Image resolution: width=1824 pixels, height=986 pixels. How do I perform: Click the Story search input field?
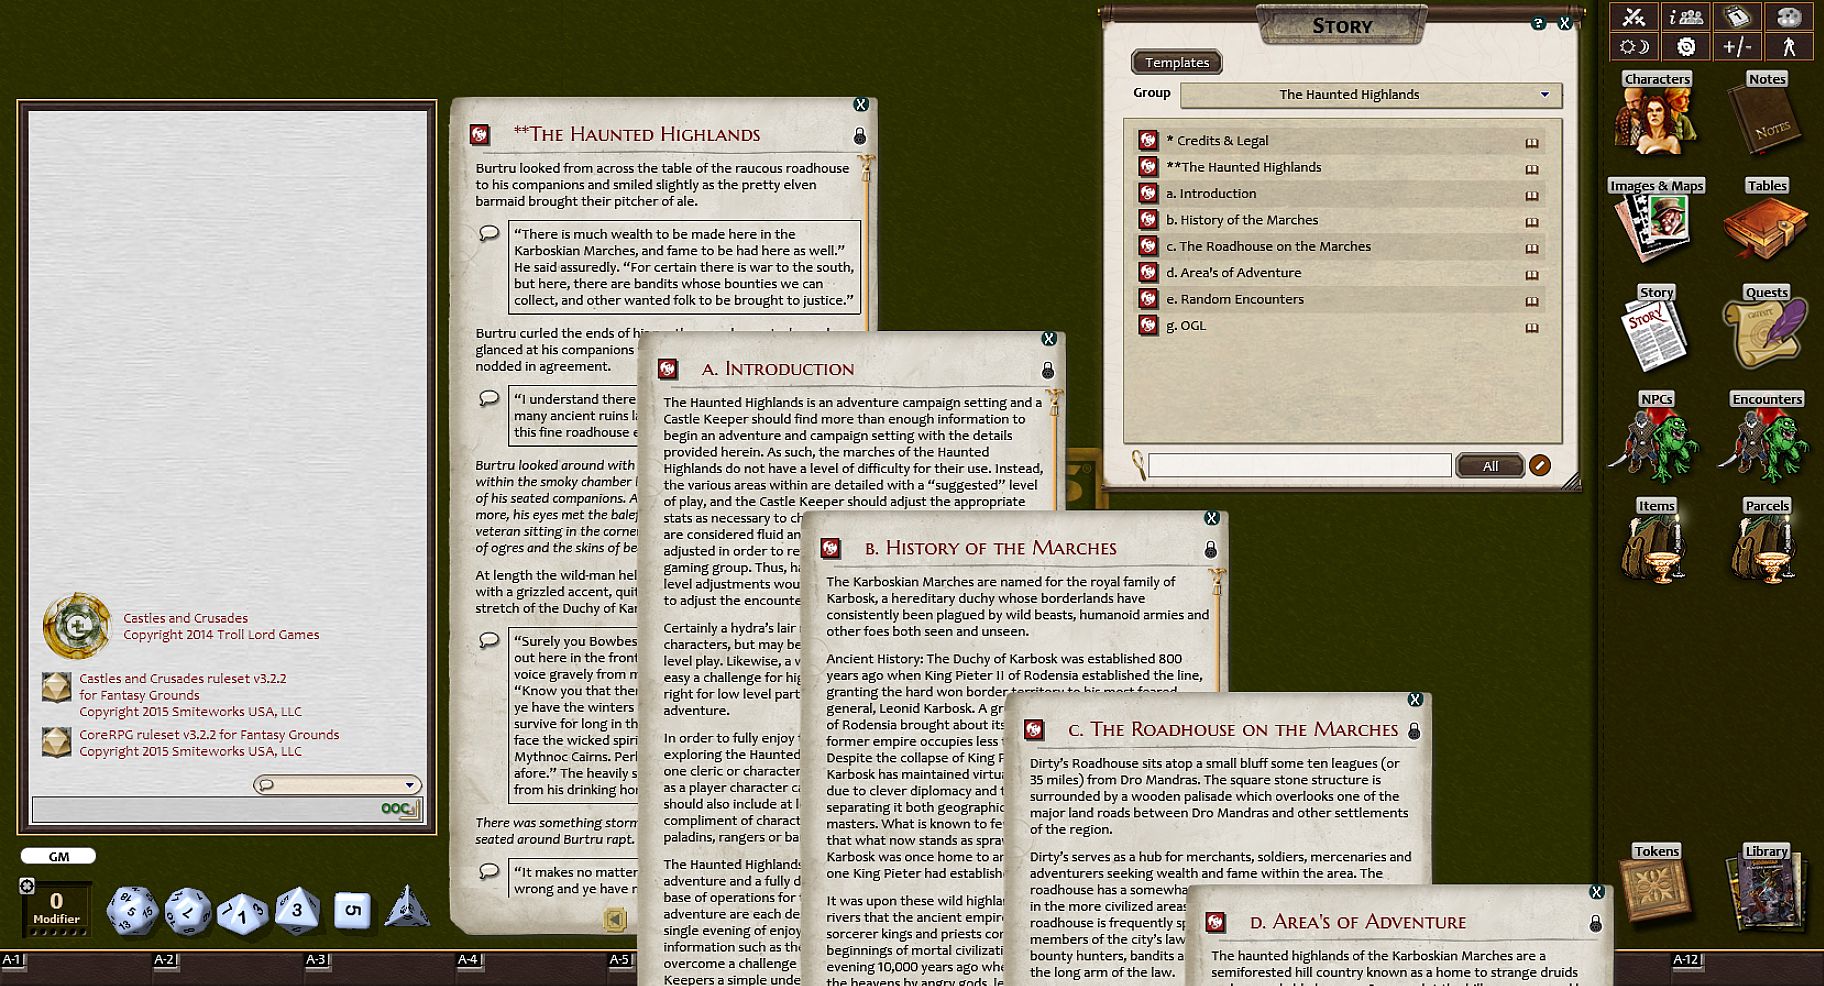click(x=1299, y=466)
